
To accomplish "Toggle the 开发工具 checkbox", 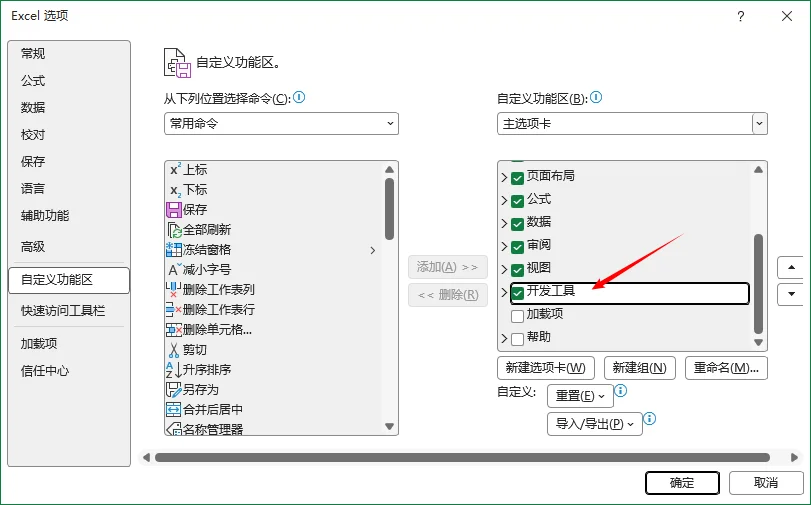I will pos(517,293).
